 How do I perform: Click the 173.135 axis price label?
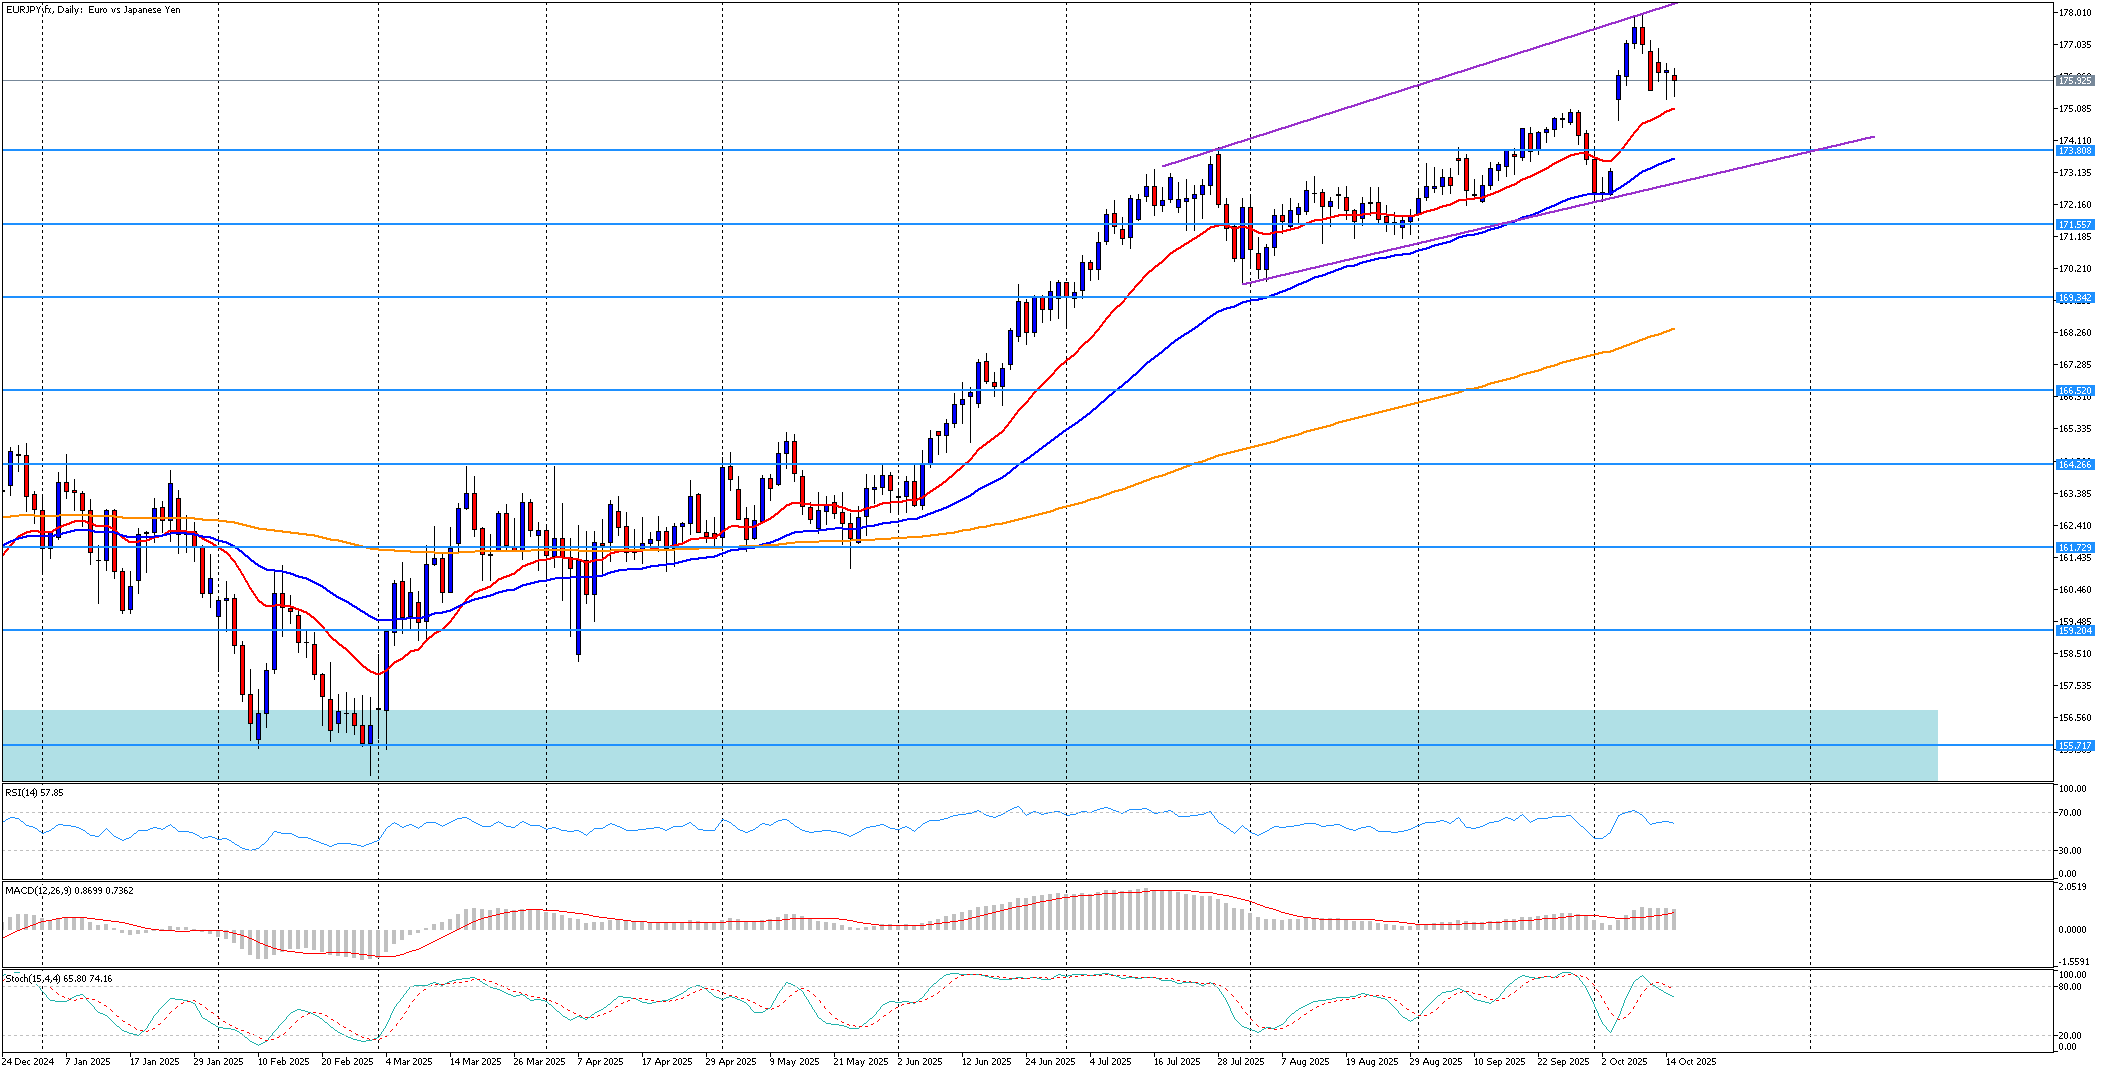2074,173
